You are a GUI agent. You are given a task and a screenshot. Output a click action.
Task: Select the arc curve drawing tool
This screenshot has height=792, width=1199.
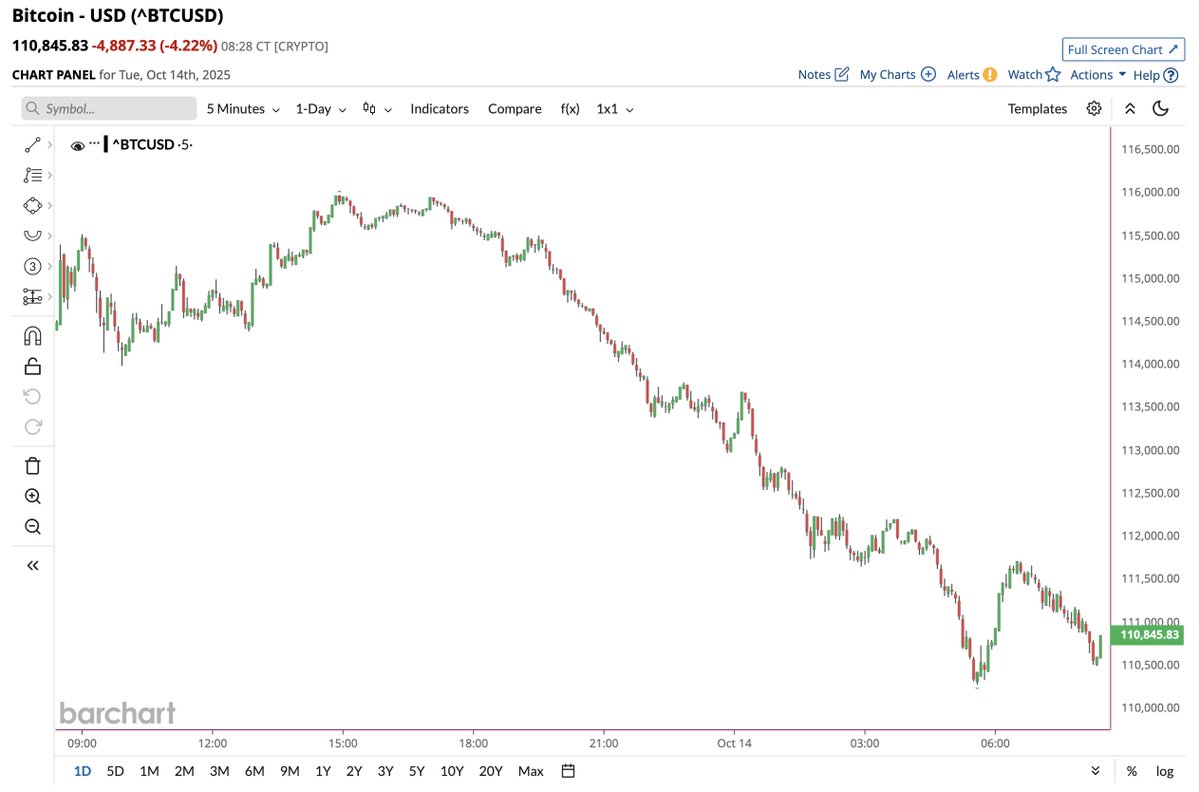click(32, 235)
